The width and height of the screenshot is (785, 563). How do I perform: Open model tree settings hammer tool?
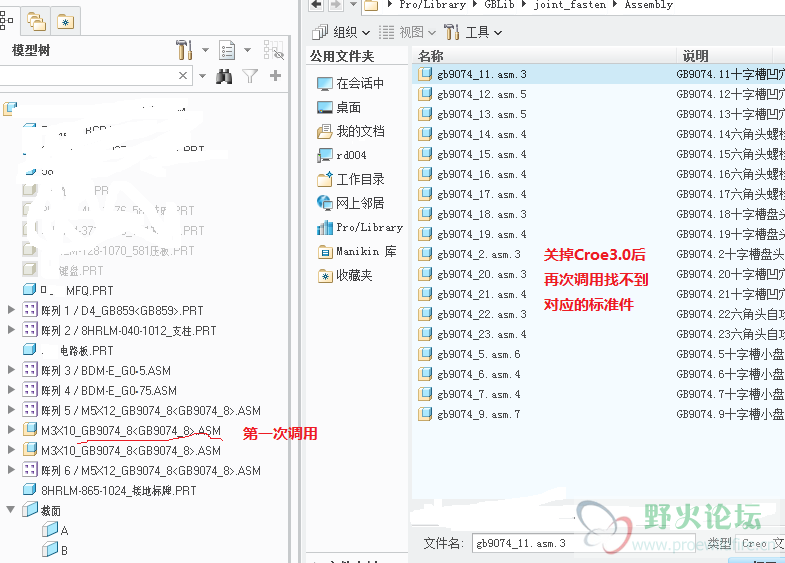pyautogui.click(x=184, y=50)
